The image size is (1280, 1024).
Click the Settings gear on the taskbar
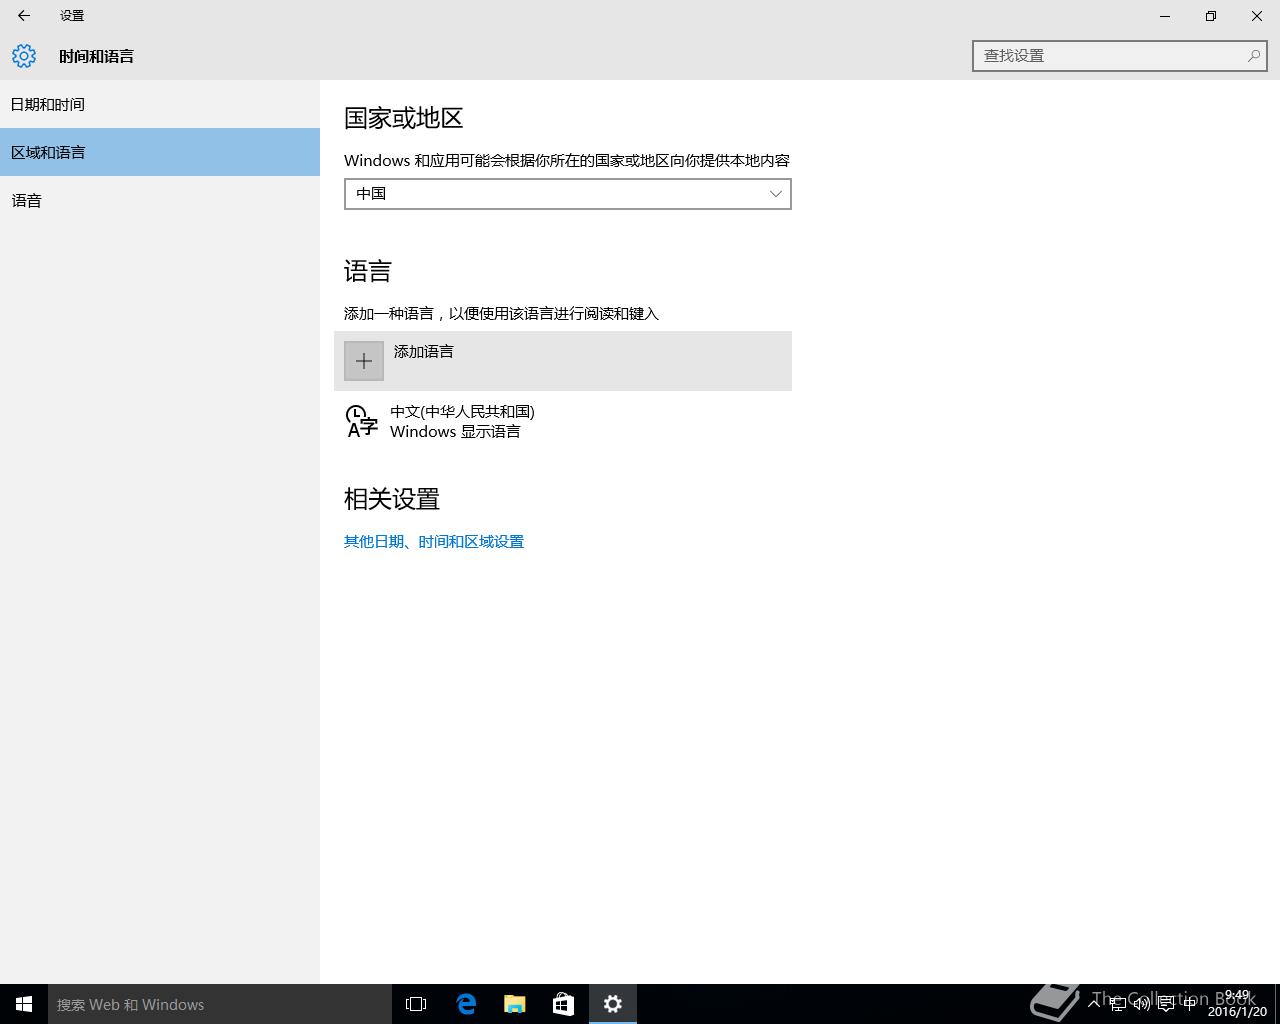613,1004
